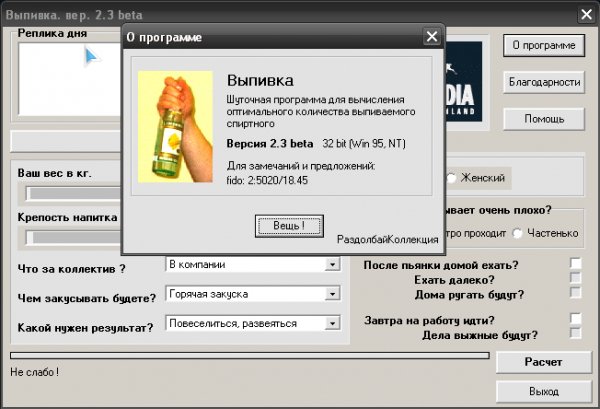
Task: Expand the 'Горячая закуска' dropdown
Action: tap(332, 294)
